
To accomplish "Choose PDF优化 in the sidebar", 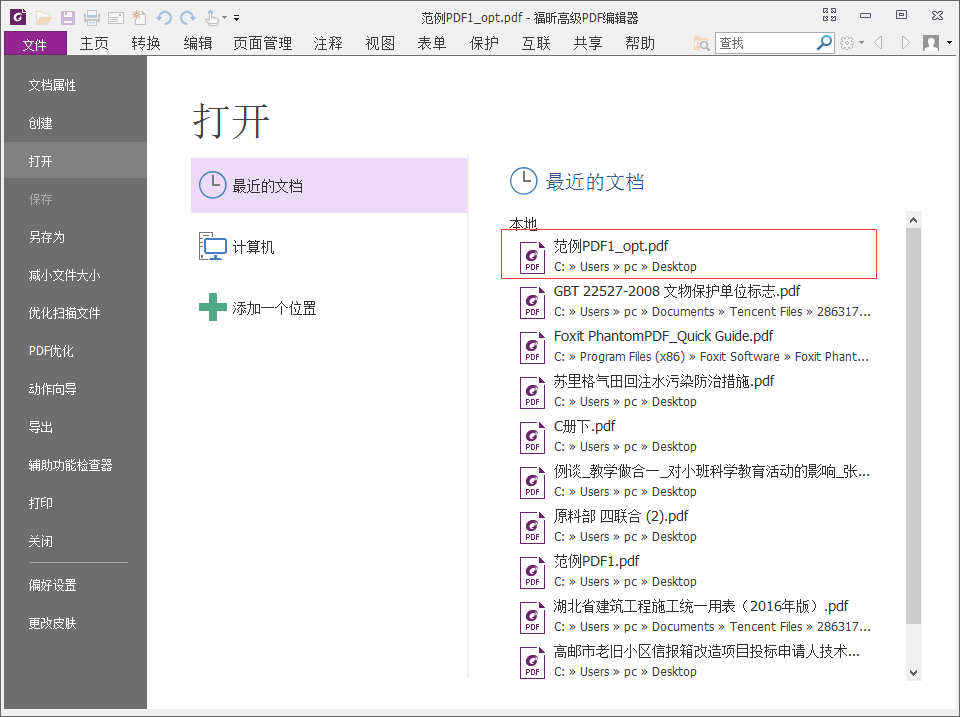I will point(75,351).
